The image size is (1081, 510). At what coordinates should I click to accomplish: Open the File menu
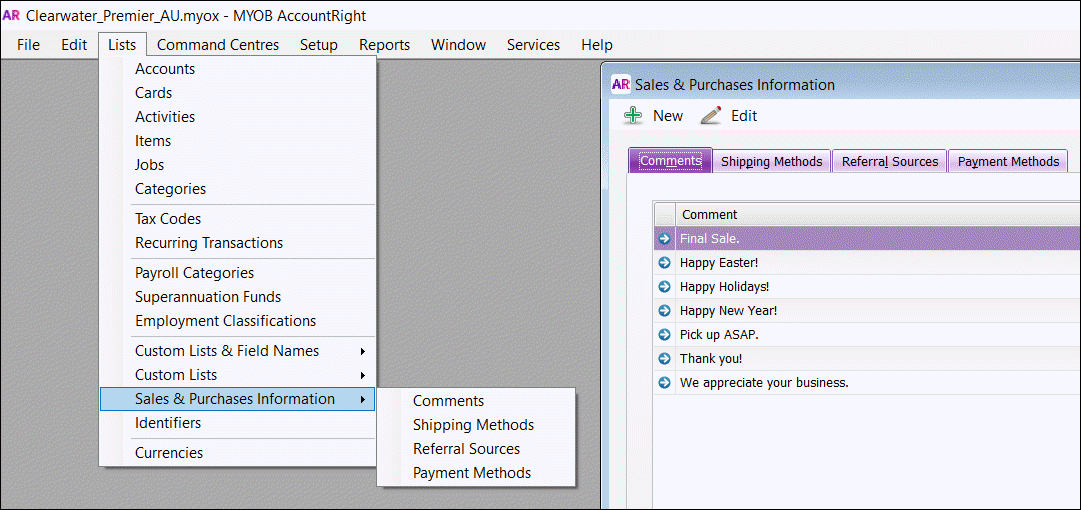tap(28, 45)
